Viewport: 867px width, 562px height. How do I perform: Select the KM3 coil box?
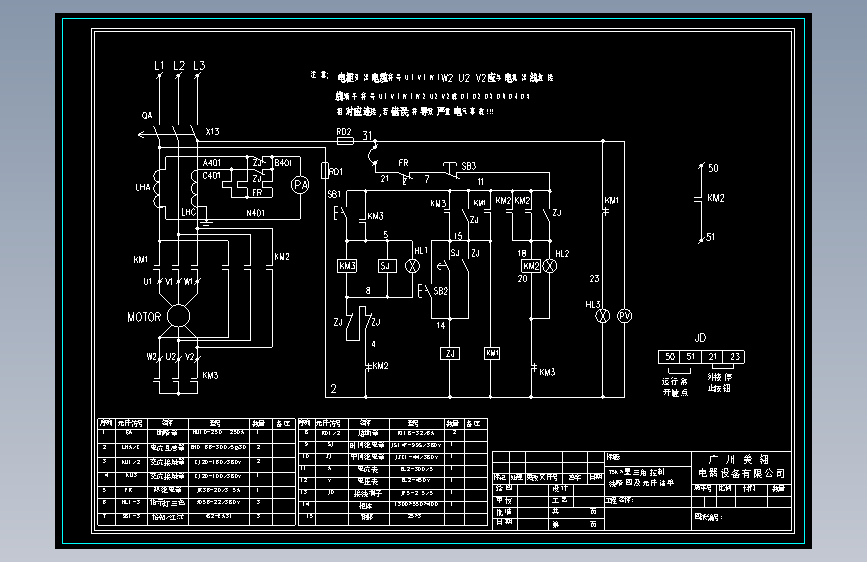tap(347, 266)
